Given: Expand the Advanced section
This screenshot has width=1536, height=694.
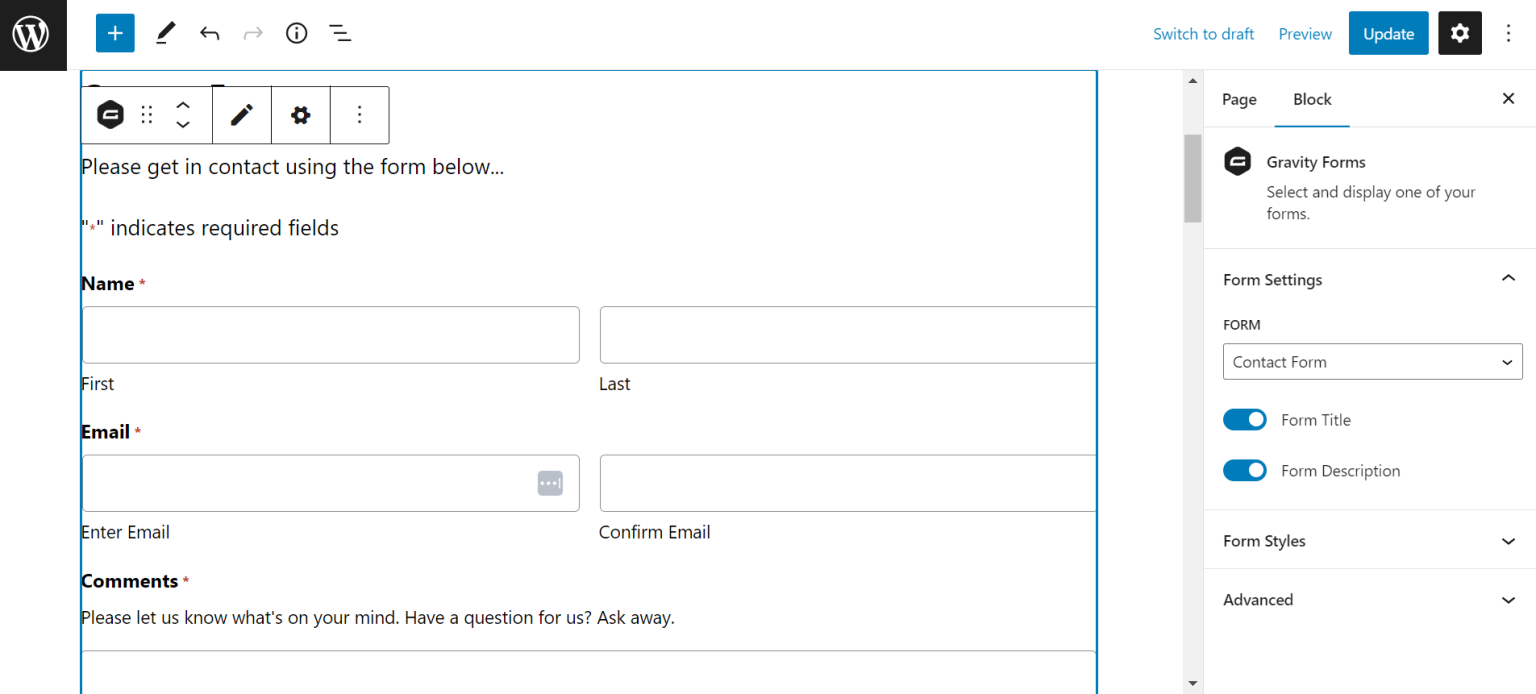Looking at the screenshot, I should coord(1370,600).
